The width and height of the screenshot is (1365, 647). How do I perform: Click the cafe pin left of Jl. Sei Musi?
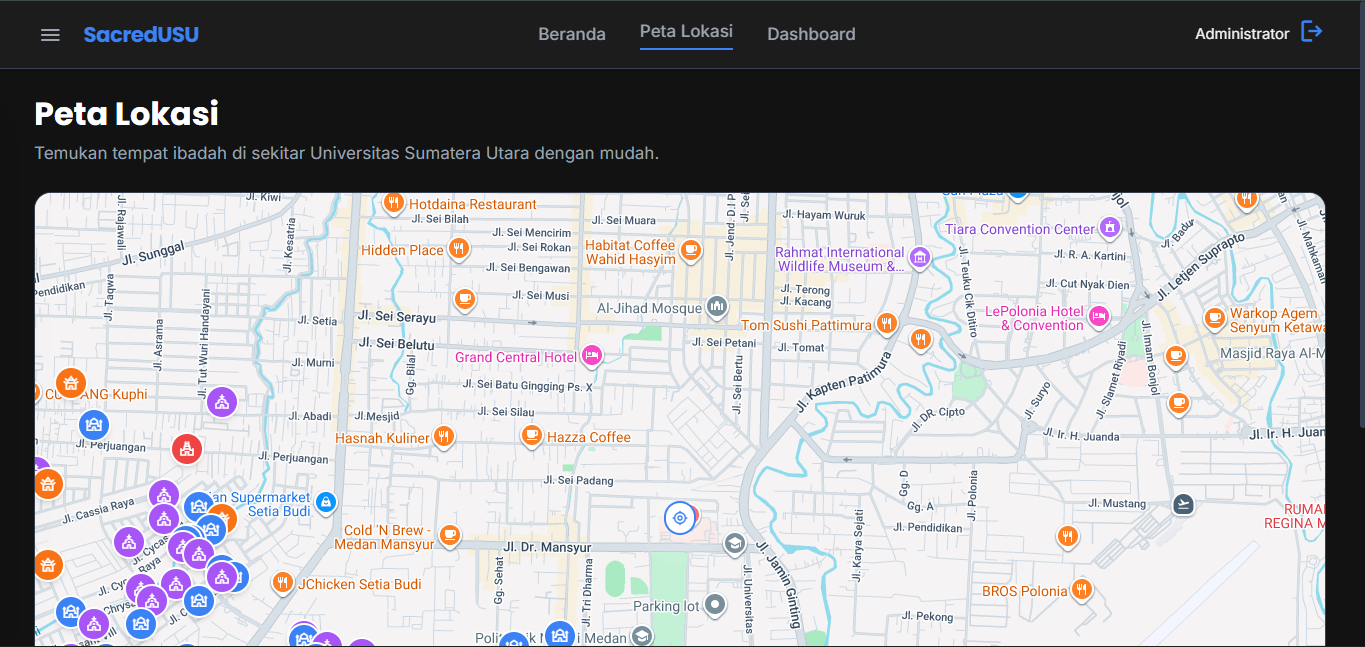(x=464, y=298)
